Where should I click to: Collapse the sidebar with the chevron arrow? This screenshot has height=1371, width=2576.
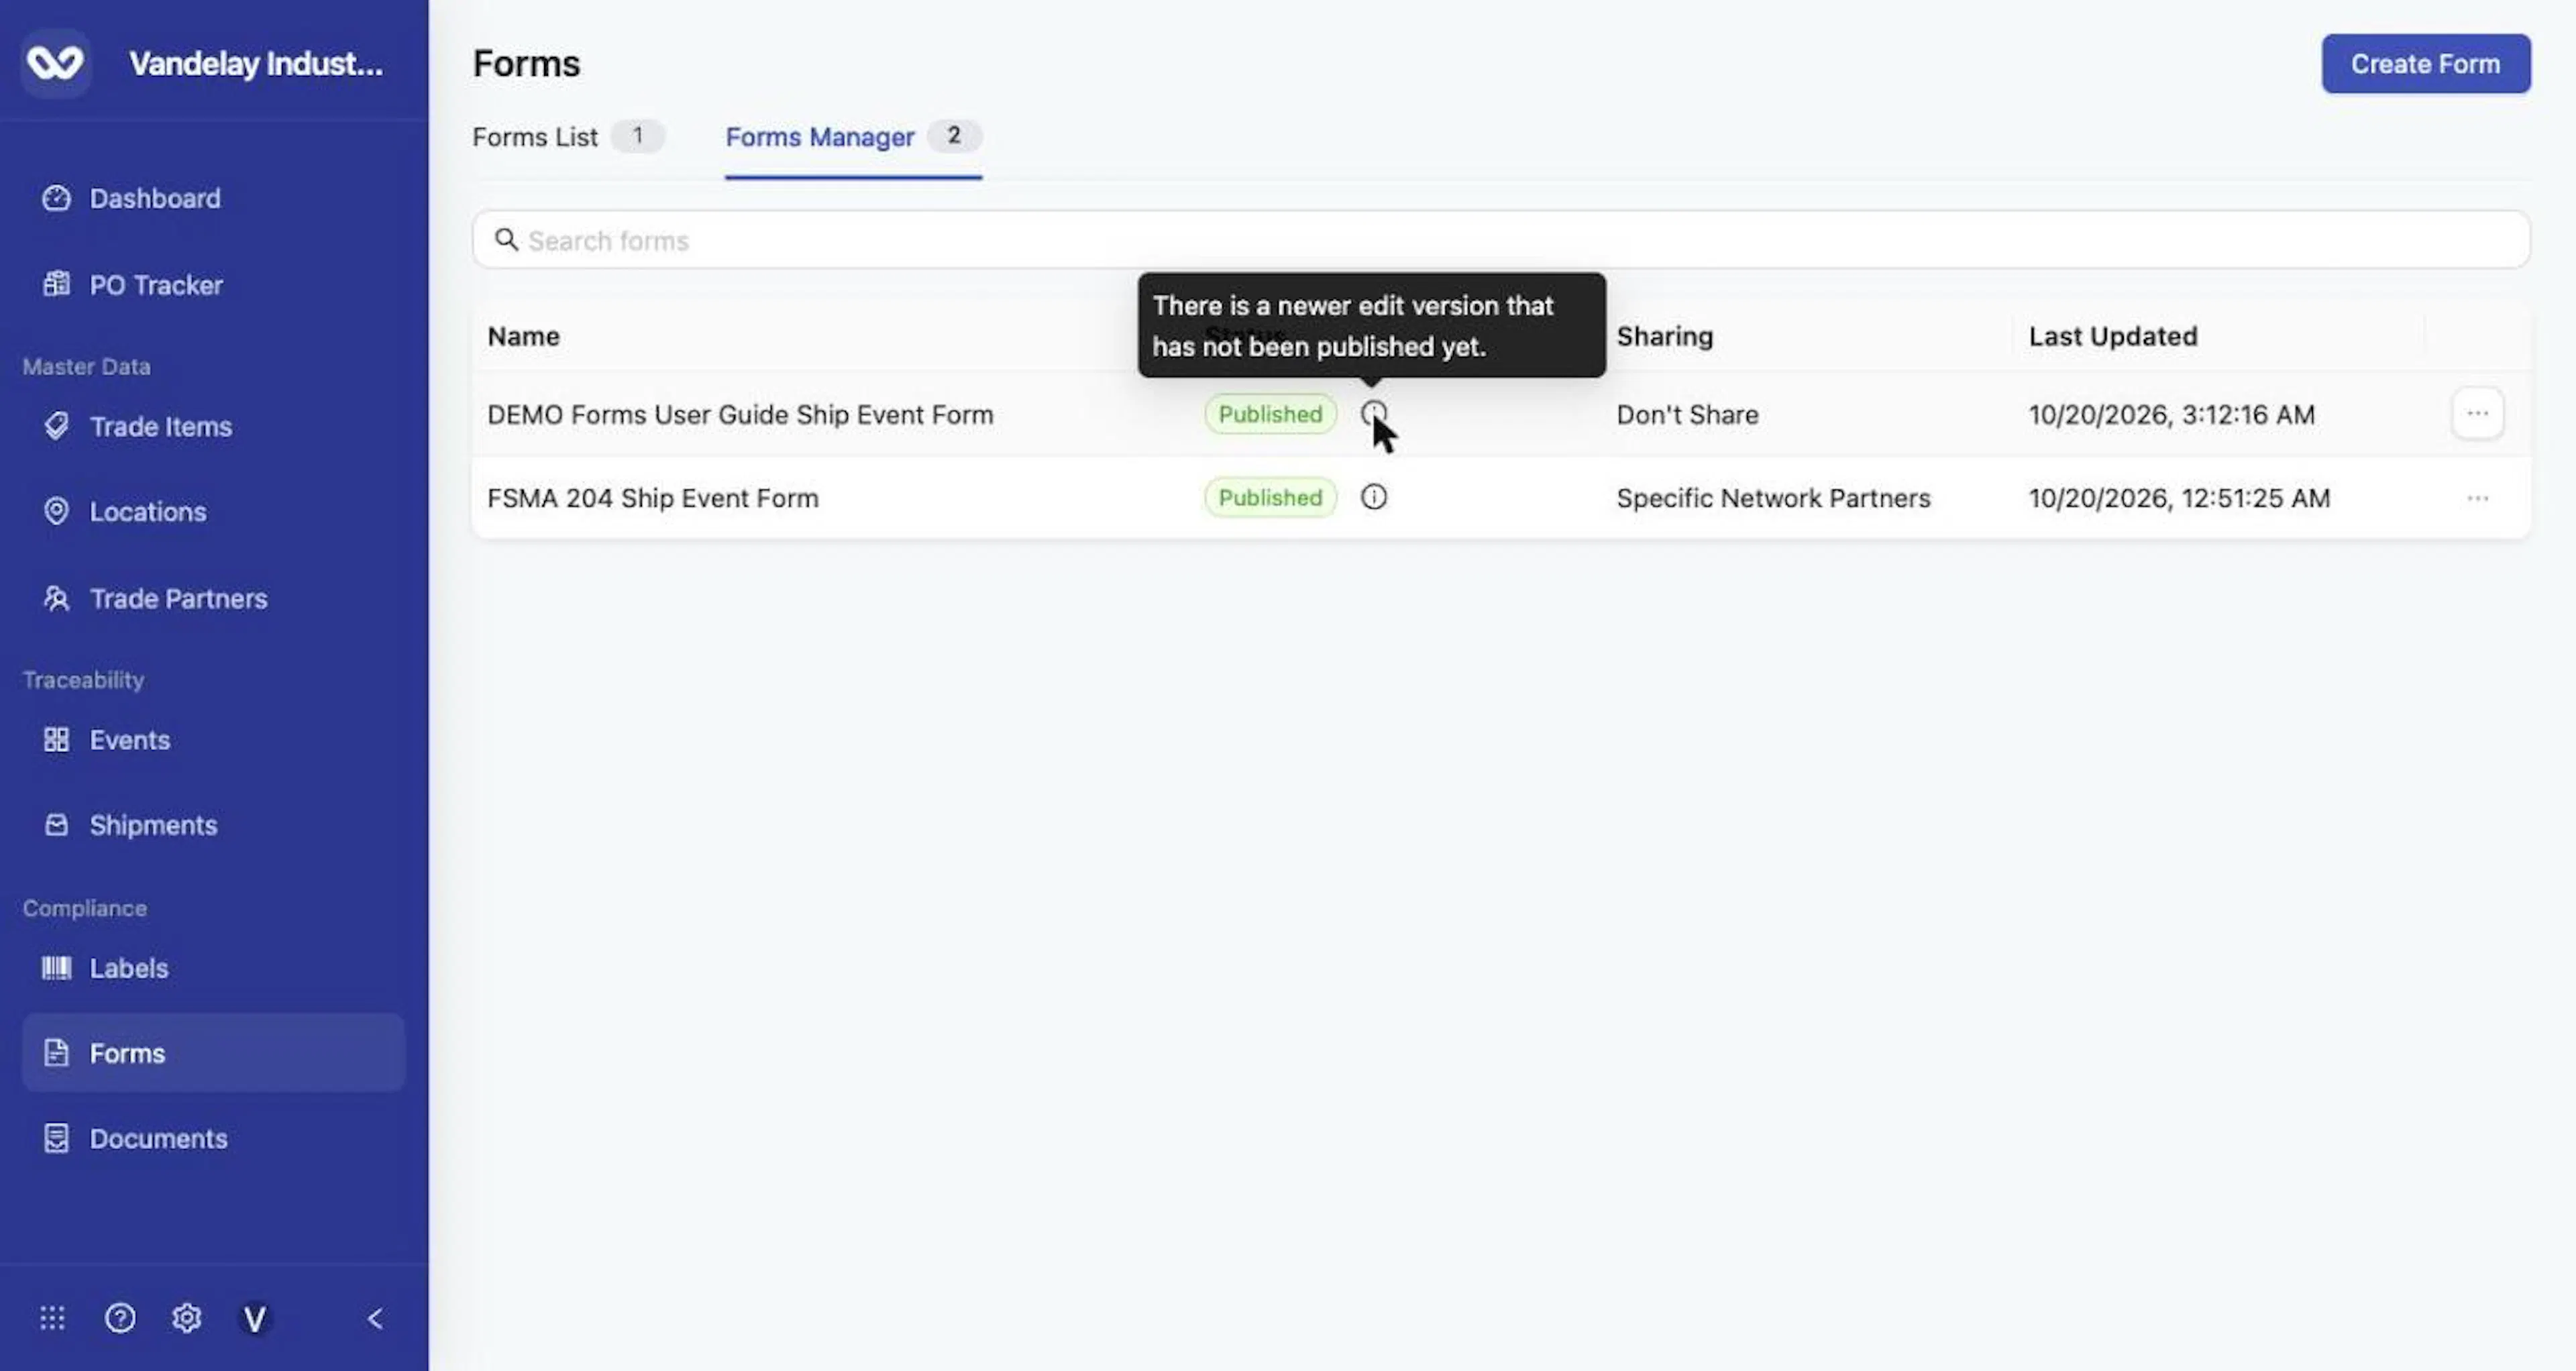click(375, 1318)
